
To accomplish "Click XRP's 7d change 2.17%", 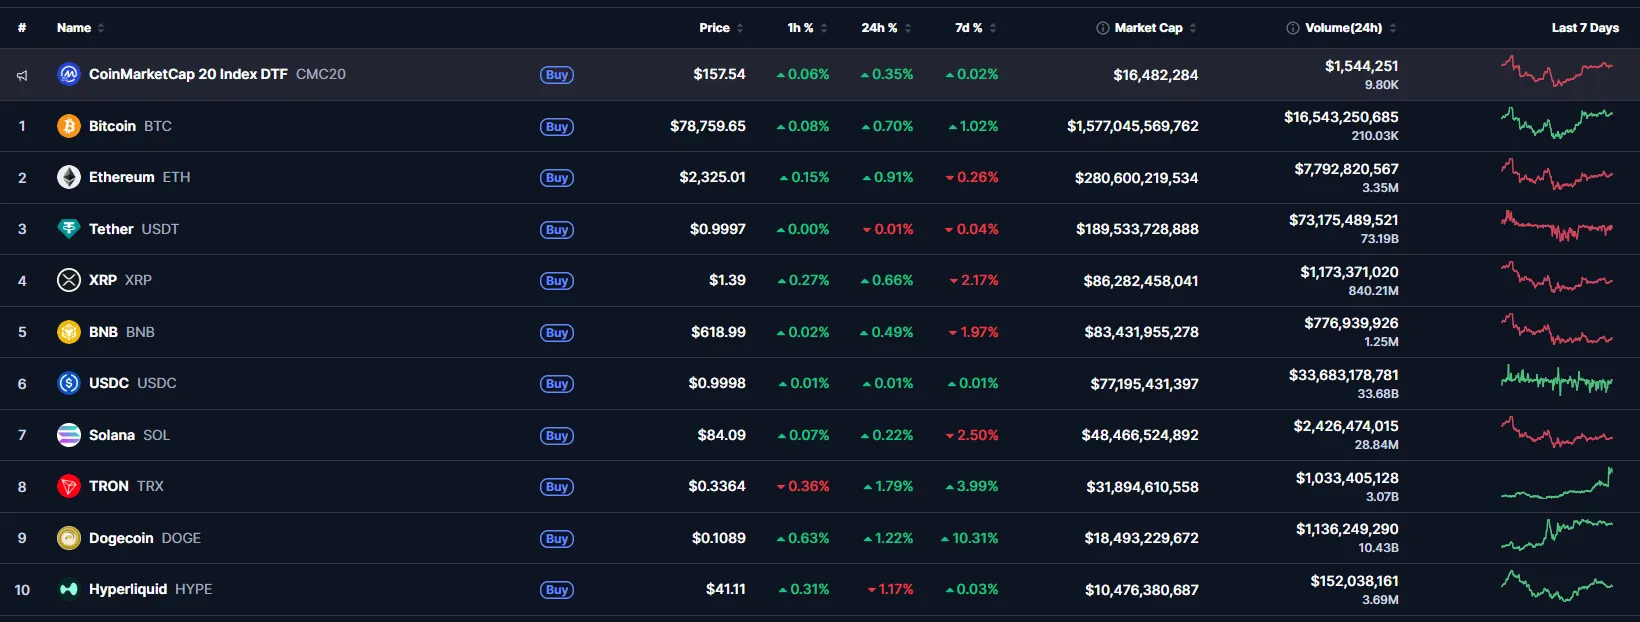I will pyautogui.click(x=974, y=280).
